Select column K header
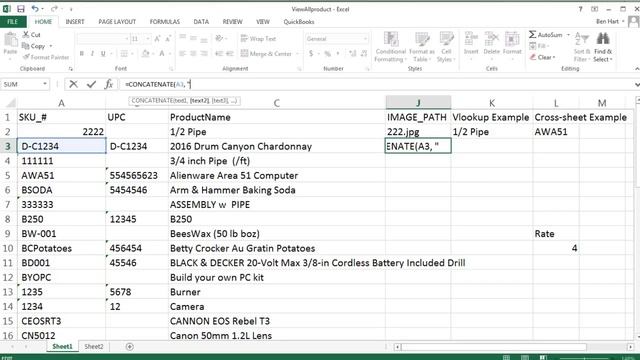The width and height of the screenshot is (640, 360). click(x=492, y=103)
